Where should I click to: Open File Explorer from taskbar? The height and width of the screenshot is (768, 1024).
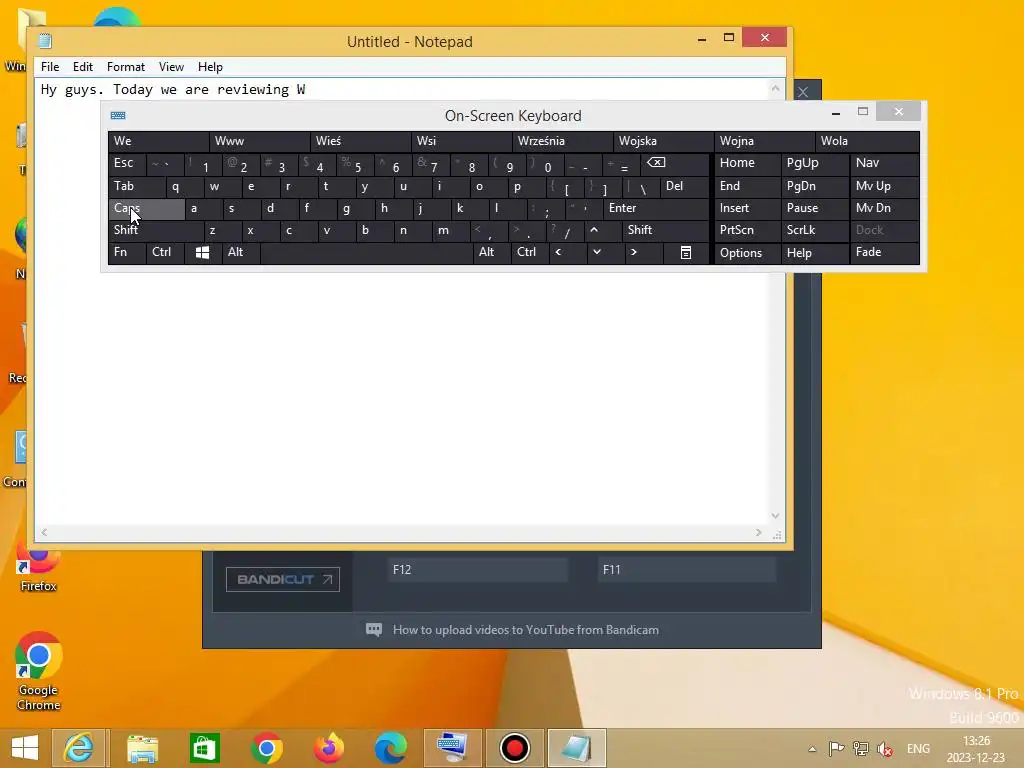click(x=142, y=748)
